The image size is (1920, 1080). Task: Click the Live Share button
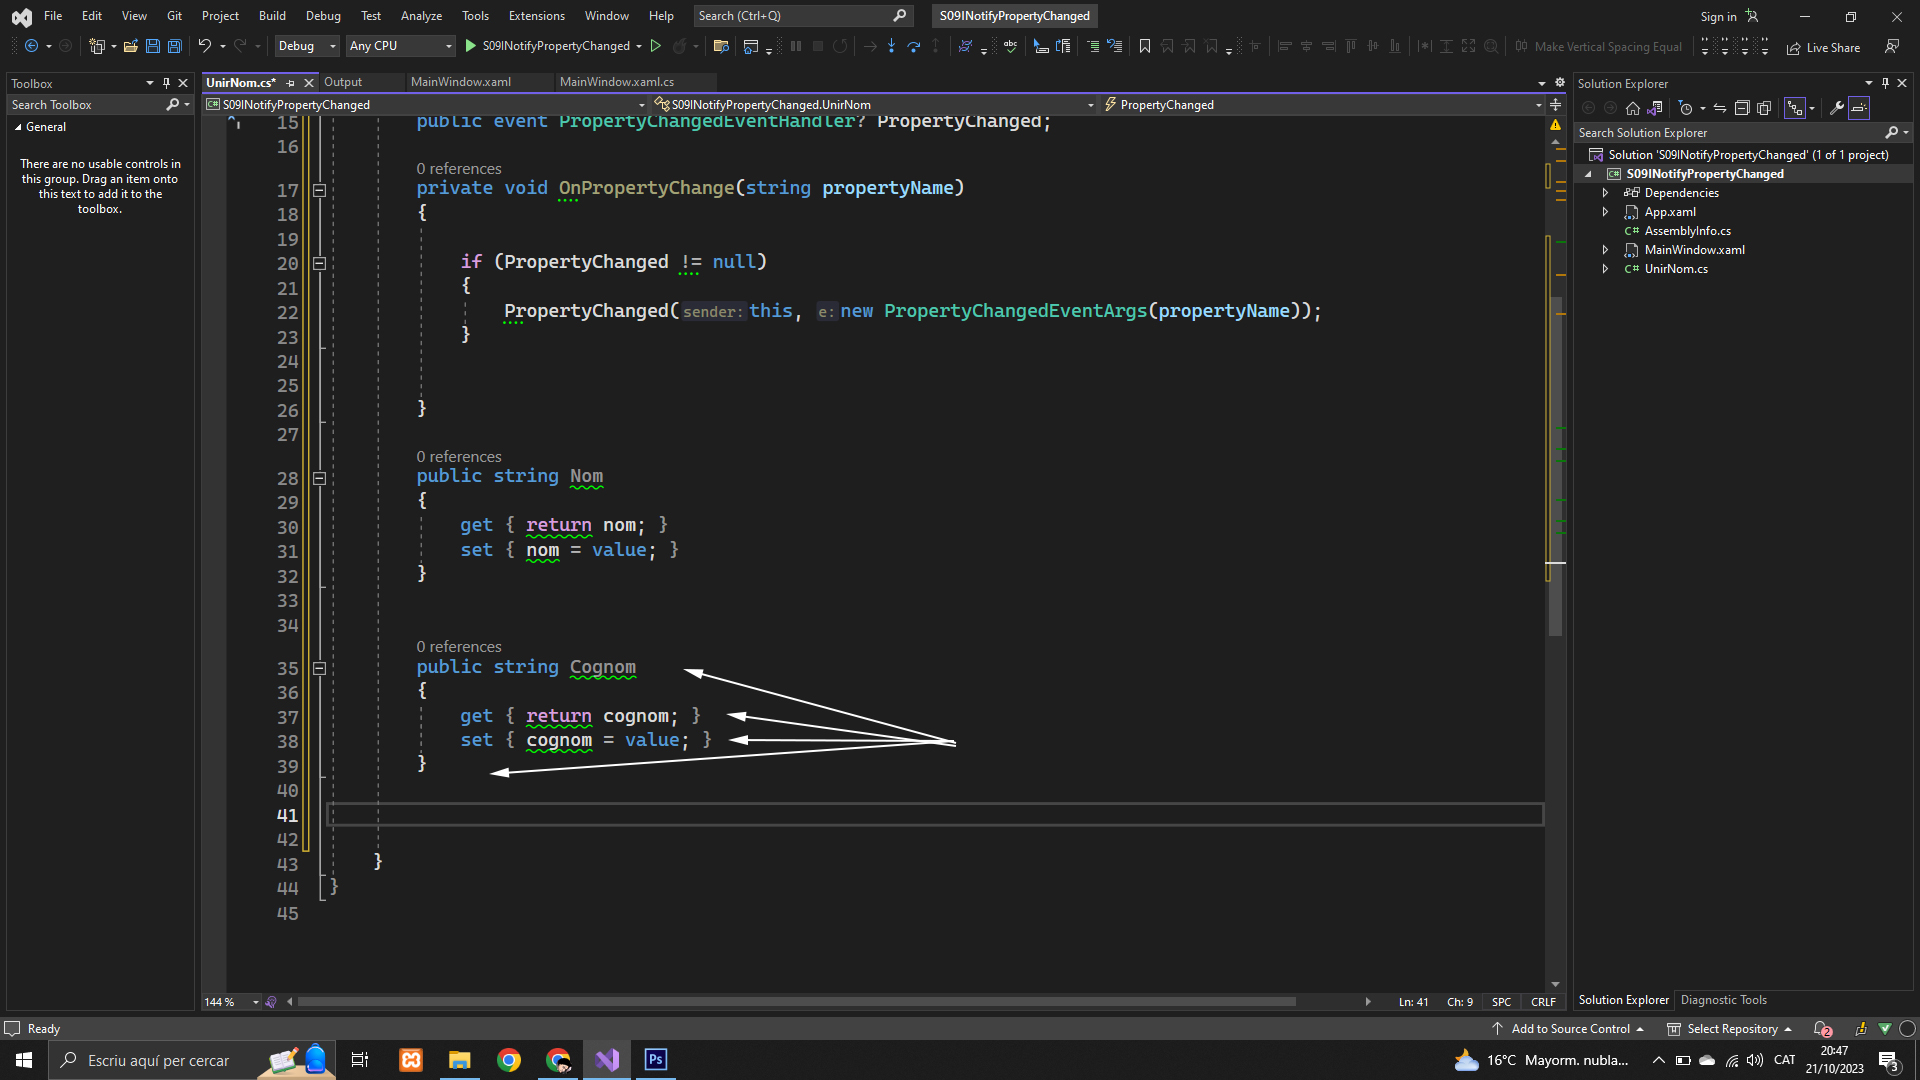1823,47
